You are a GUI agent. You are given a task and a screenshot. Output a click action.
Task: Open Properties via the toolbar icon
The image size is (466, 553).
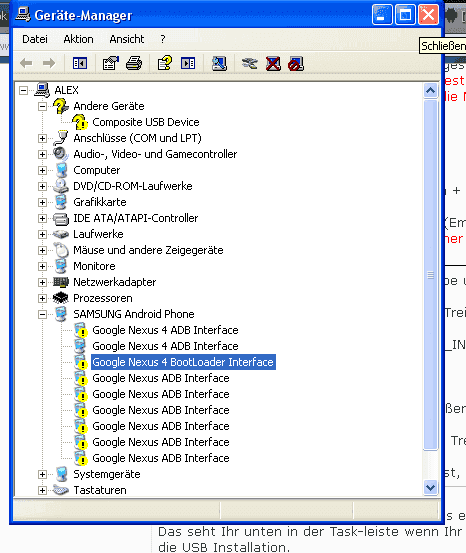[111, 63]
